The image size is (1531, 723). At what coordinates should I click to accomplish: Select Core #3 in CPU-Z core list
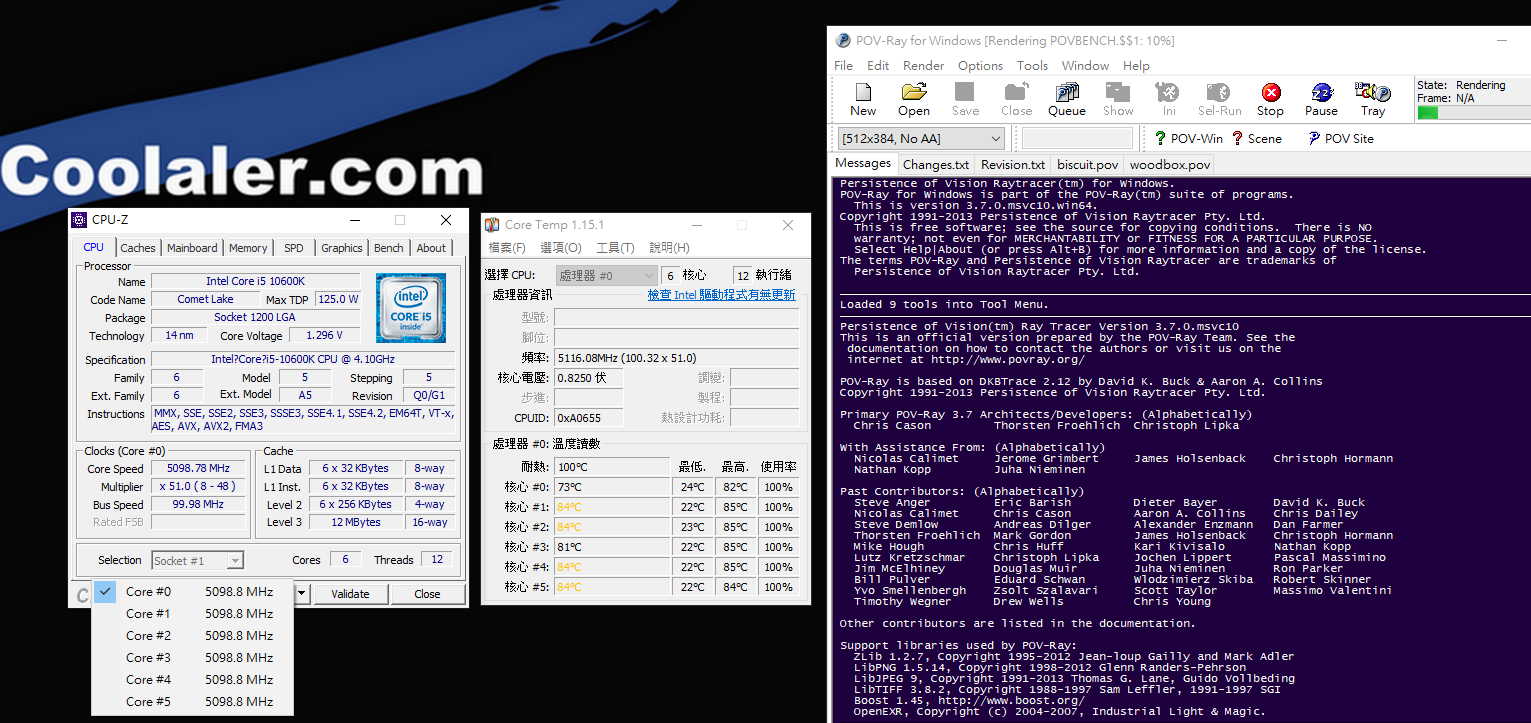point(193,657)
